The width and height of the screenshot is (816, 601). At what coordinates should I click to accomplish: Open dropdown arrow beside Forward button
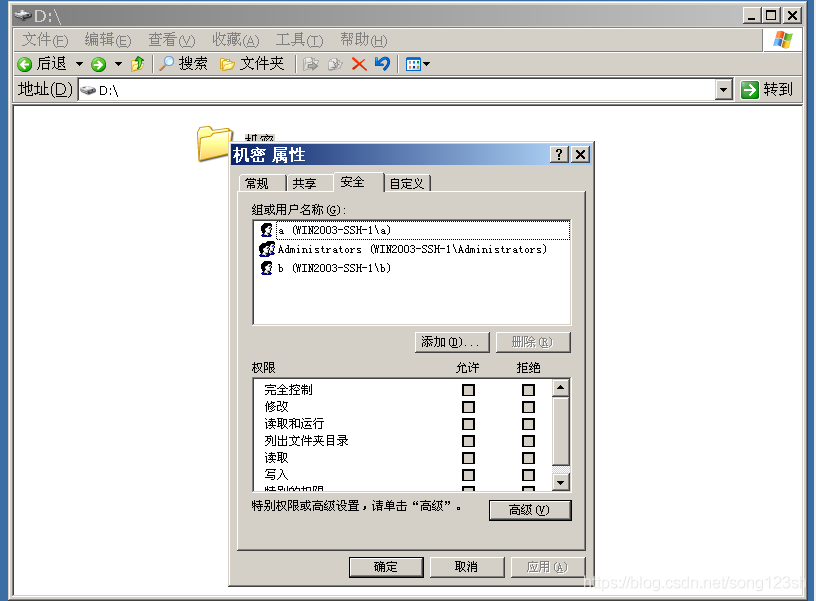[119, 64]
